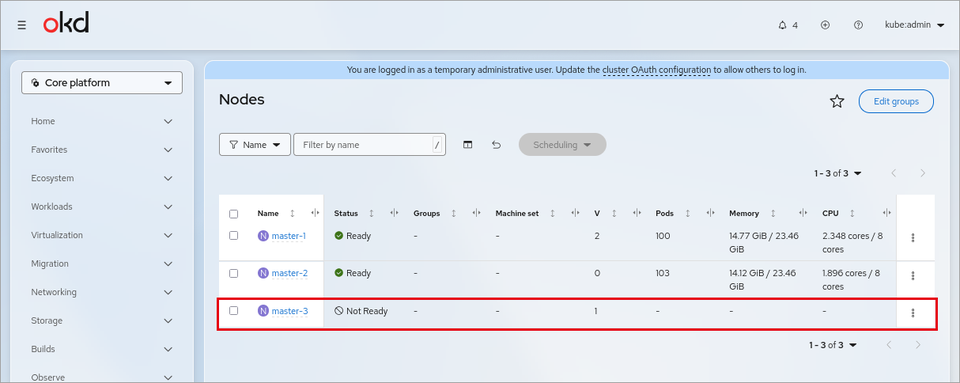Toggle the select-all header checkbox
Image resolution: width=960 pixels, height=383 pixels.
pyautogui.click(x=233, y=214)
